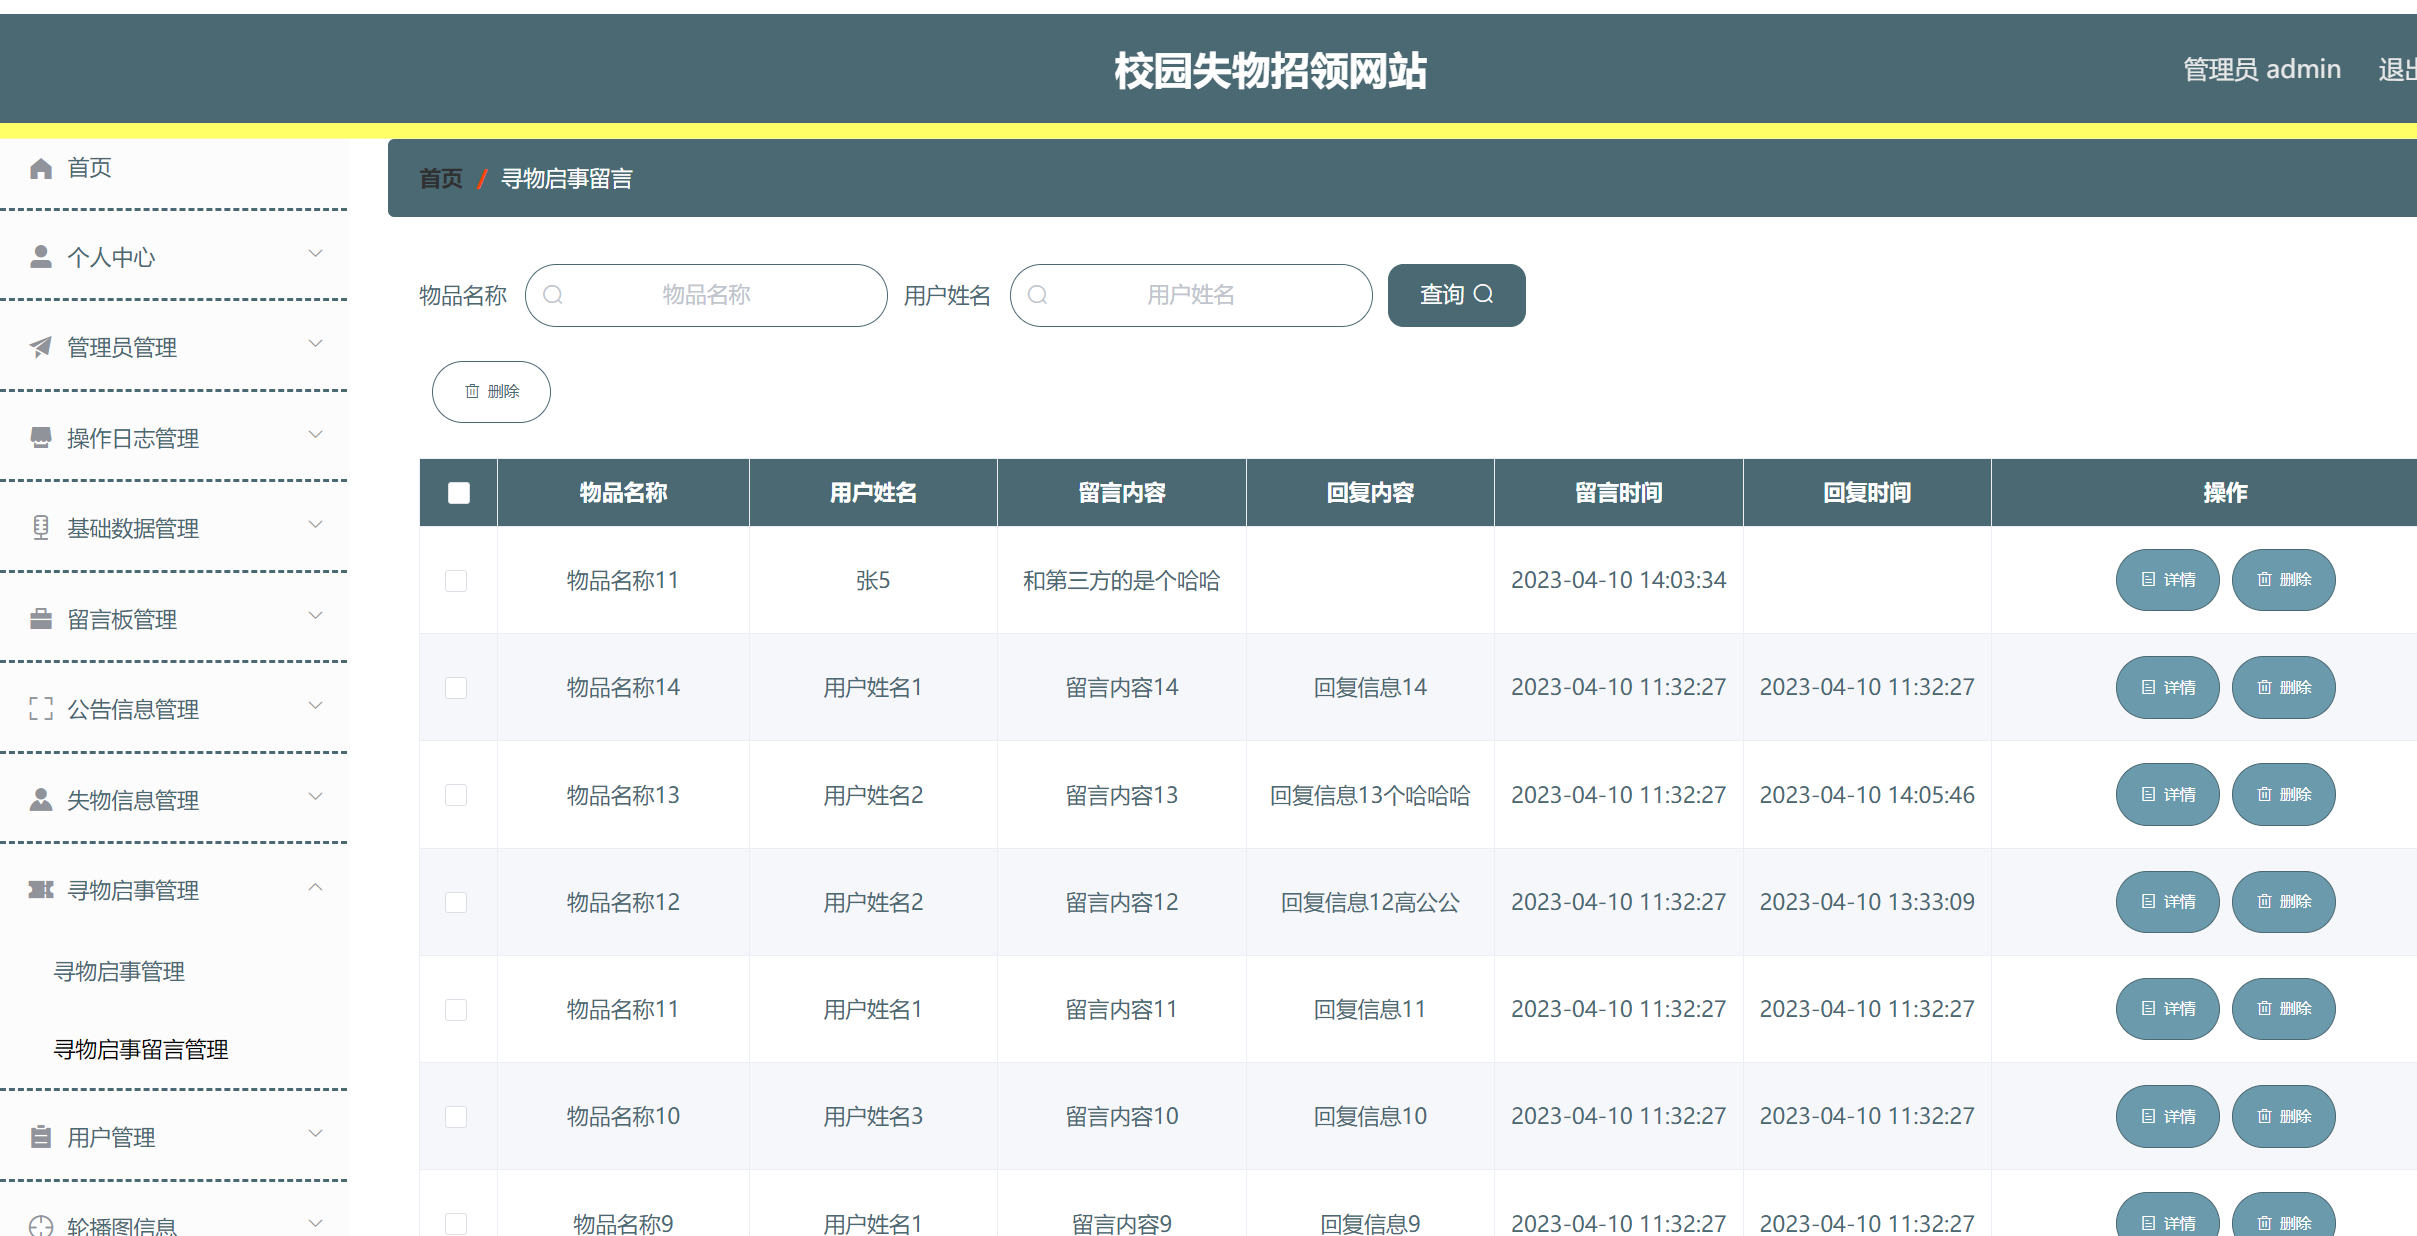The image size is (2417, 1236).
Task: Click the 查询 search button
Action: tap(1455, 294)
